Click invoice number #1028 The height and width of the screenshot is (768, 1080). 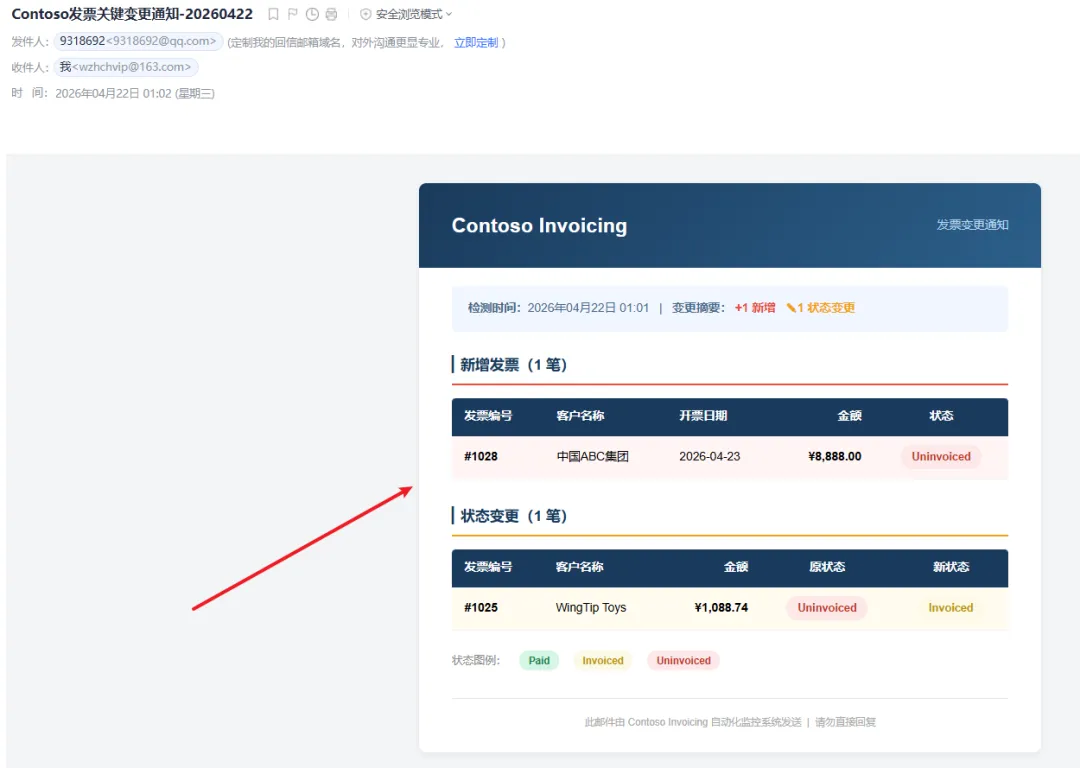tap(481, 457)
